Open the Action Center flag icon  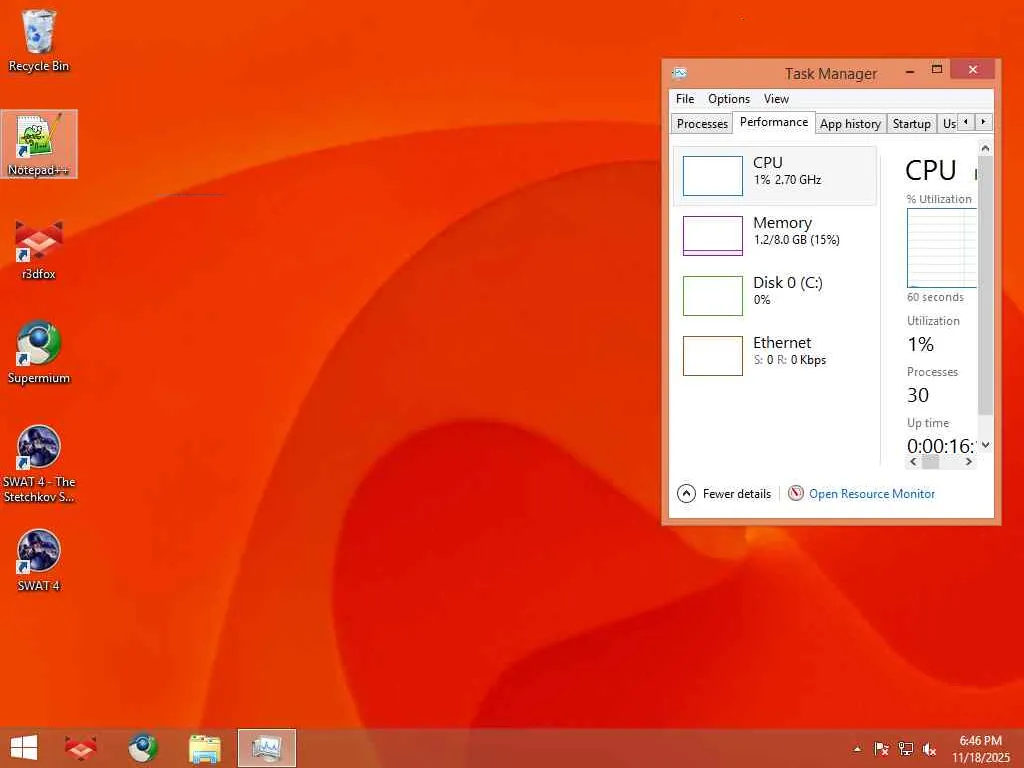point(881,749)
